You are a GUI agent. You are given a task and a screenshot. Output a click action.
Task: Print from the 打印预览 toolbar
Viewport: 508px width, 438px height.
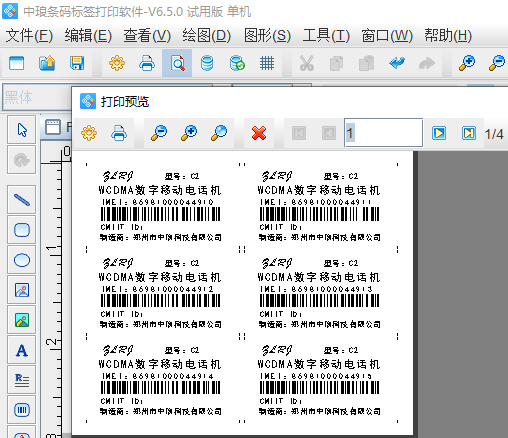119,133
